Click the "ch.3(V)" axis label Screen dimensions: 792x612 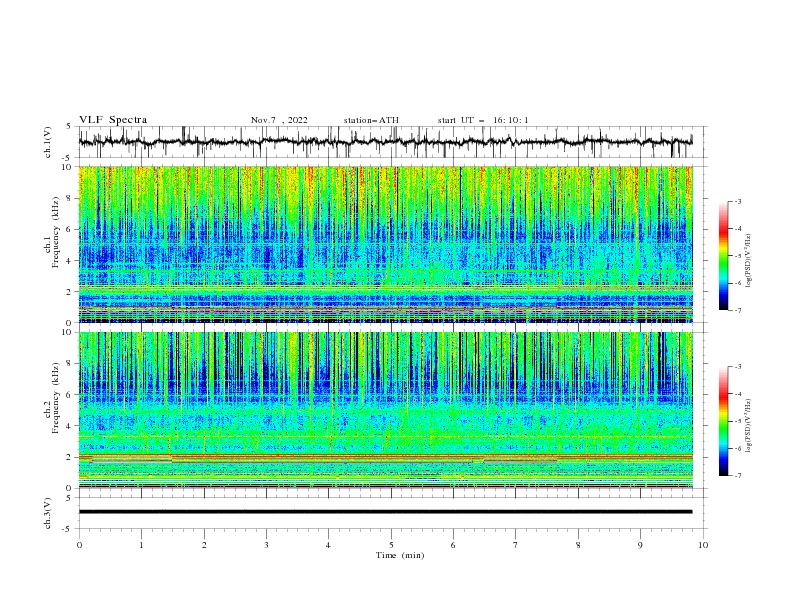(48, 513)
